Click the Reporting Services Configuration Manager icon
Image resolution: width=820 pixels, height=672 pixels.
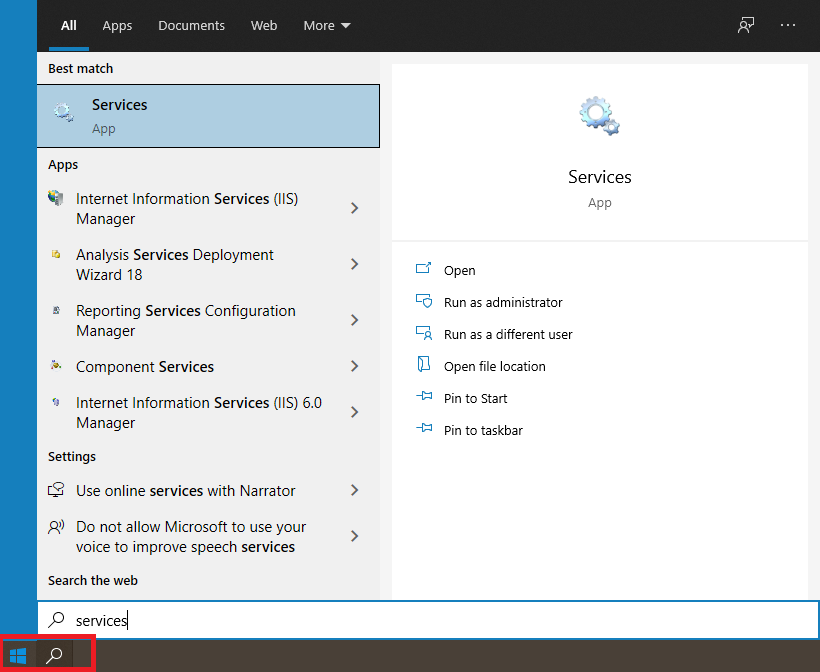56,310
